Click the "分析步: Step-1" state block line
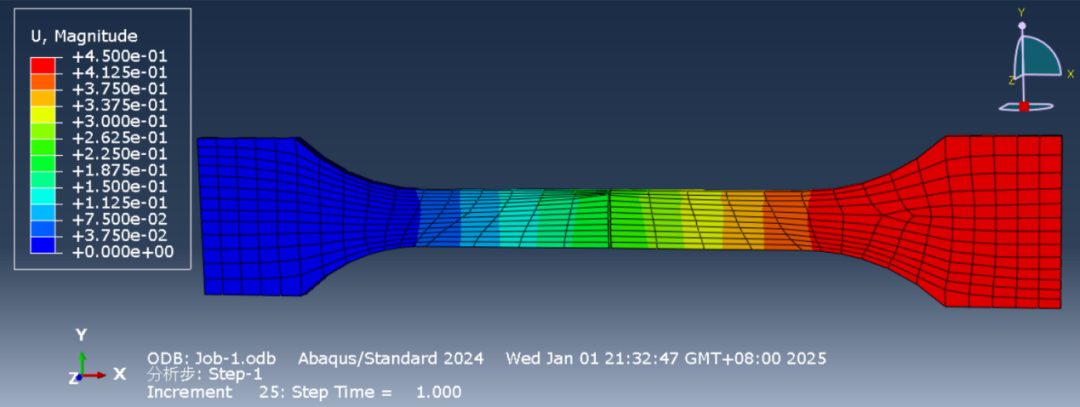This screenshot has height=407, width=1080. coord(205,375)
